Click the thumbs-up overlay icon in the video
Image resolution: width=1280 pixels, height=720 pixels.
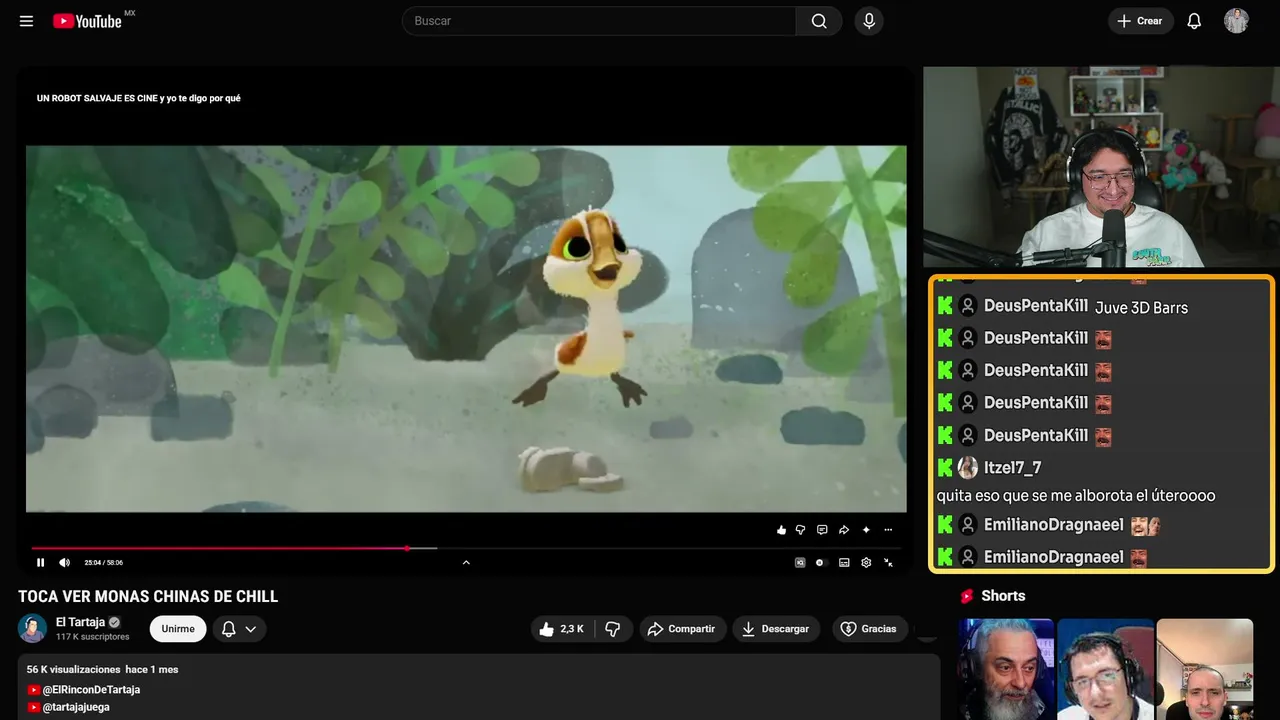[x=781, y=530]
